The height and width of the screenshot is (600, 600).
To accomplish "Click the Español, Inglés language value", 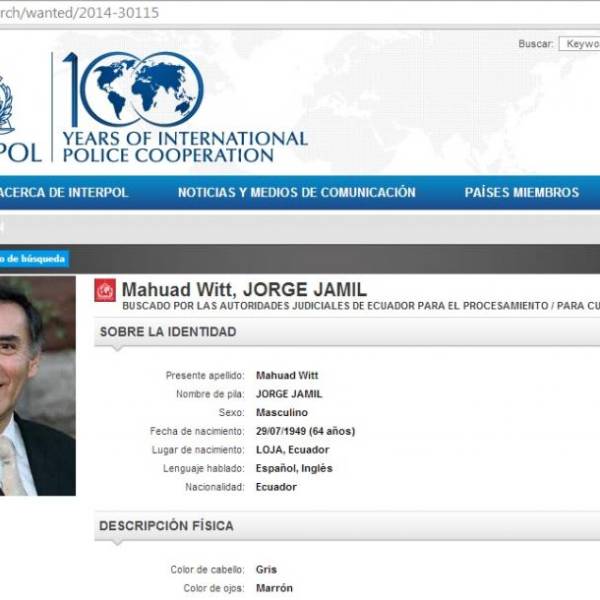I will [x=294, y=468].
